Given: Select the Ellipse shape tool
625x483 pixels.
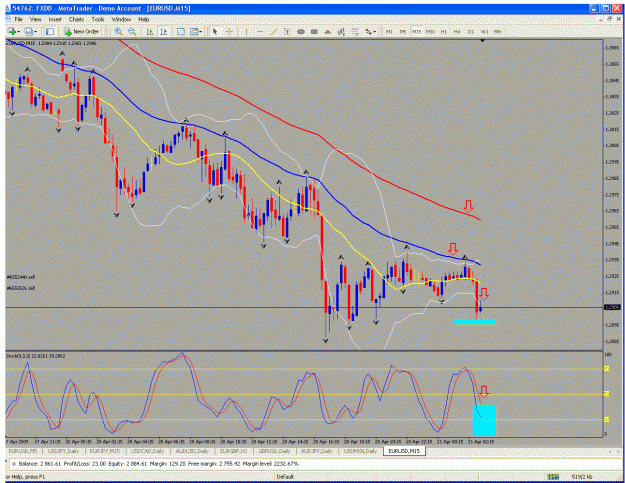Looking at the screenshot, I should pyautogui.click(x=301, y=31).
